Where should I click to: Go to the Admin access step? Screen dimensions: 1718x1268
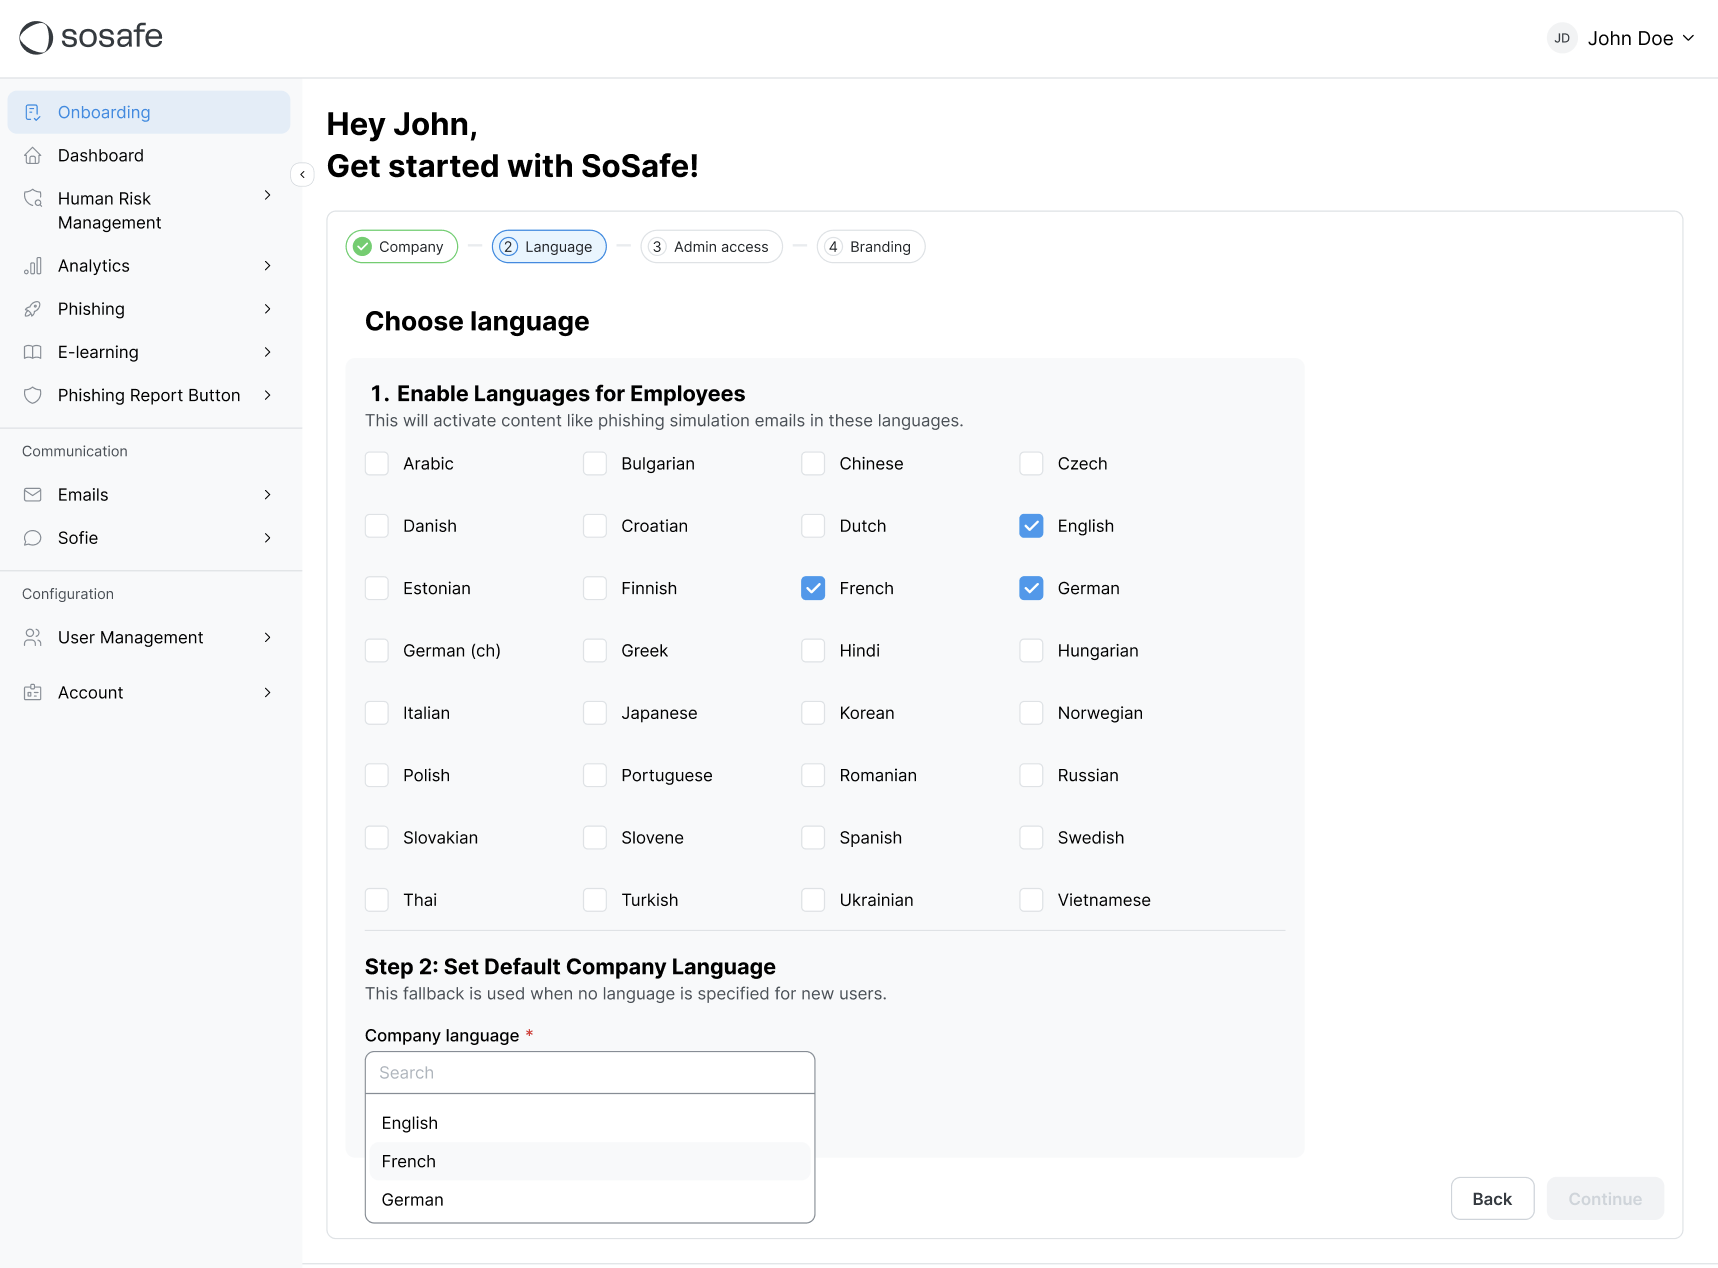[x=711, y=247]
